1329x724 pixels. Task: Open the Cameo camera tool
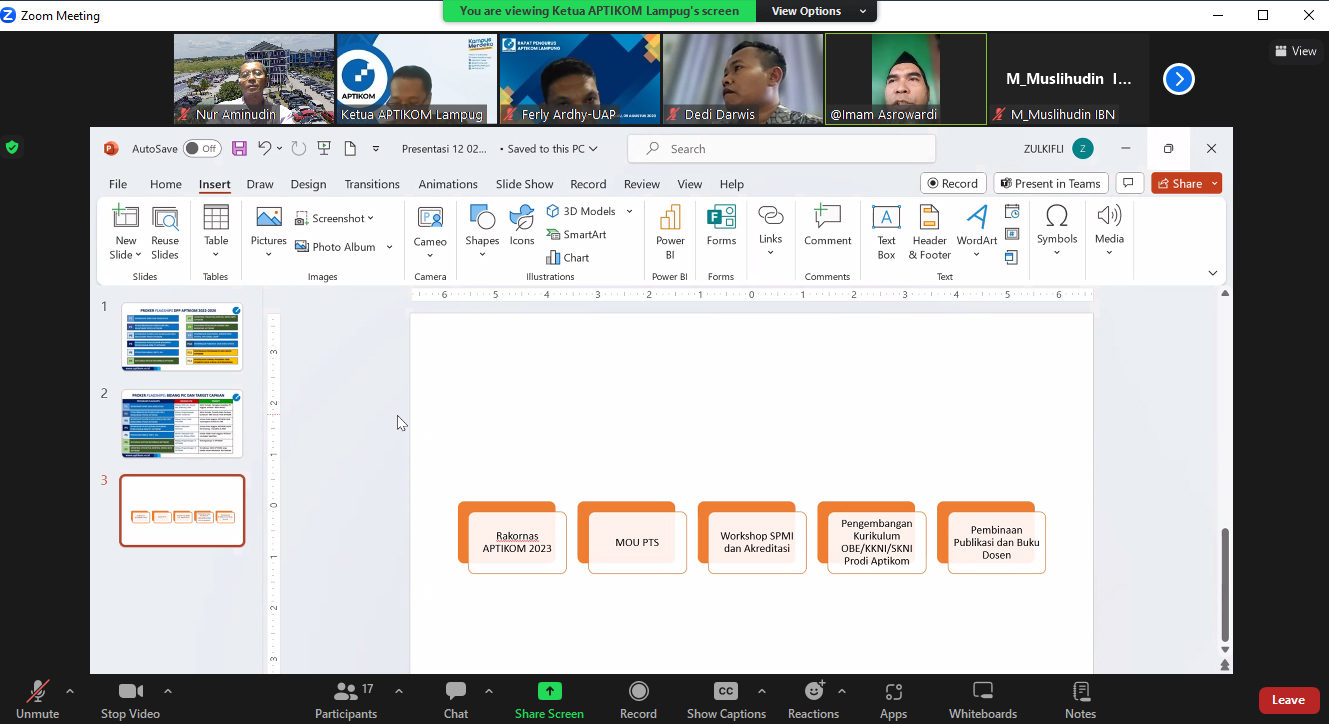pyautogui.click(x=430, y=225)
